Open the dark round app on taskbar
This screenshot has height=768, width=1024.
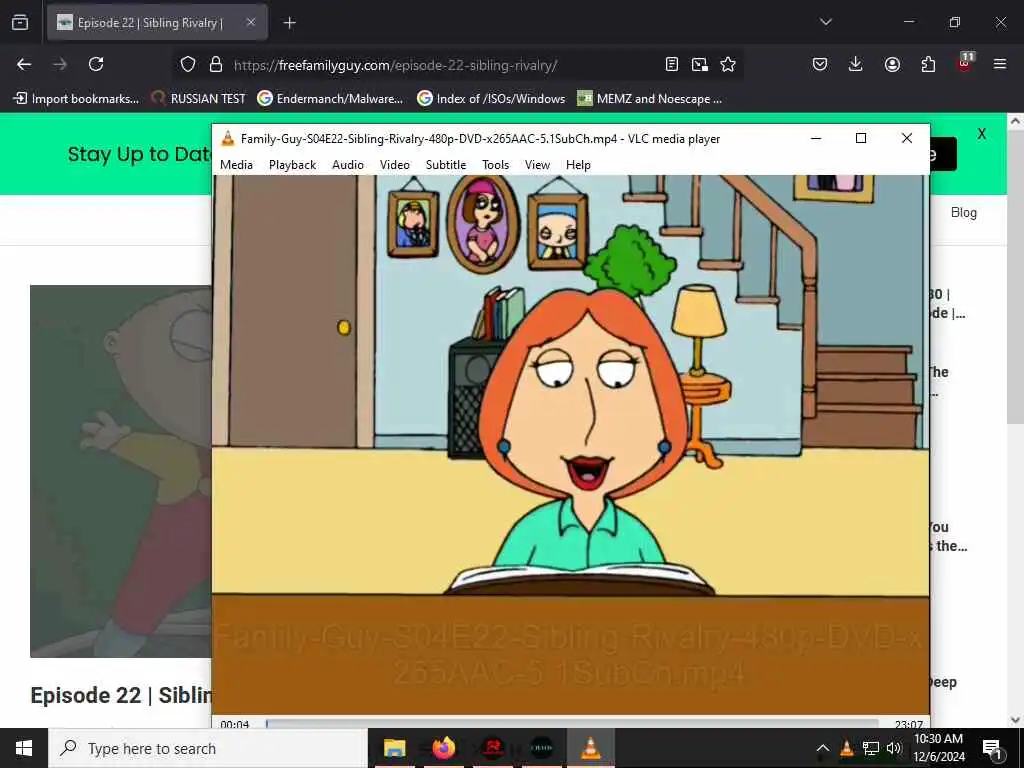[541, 748]
